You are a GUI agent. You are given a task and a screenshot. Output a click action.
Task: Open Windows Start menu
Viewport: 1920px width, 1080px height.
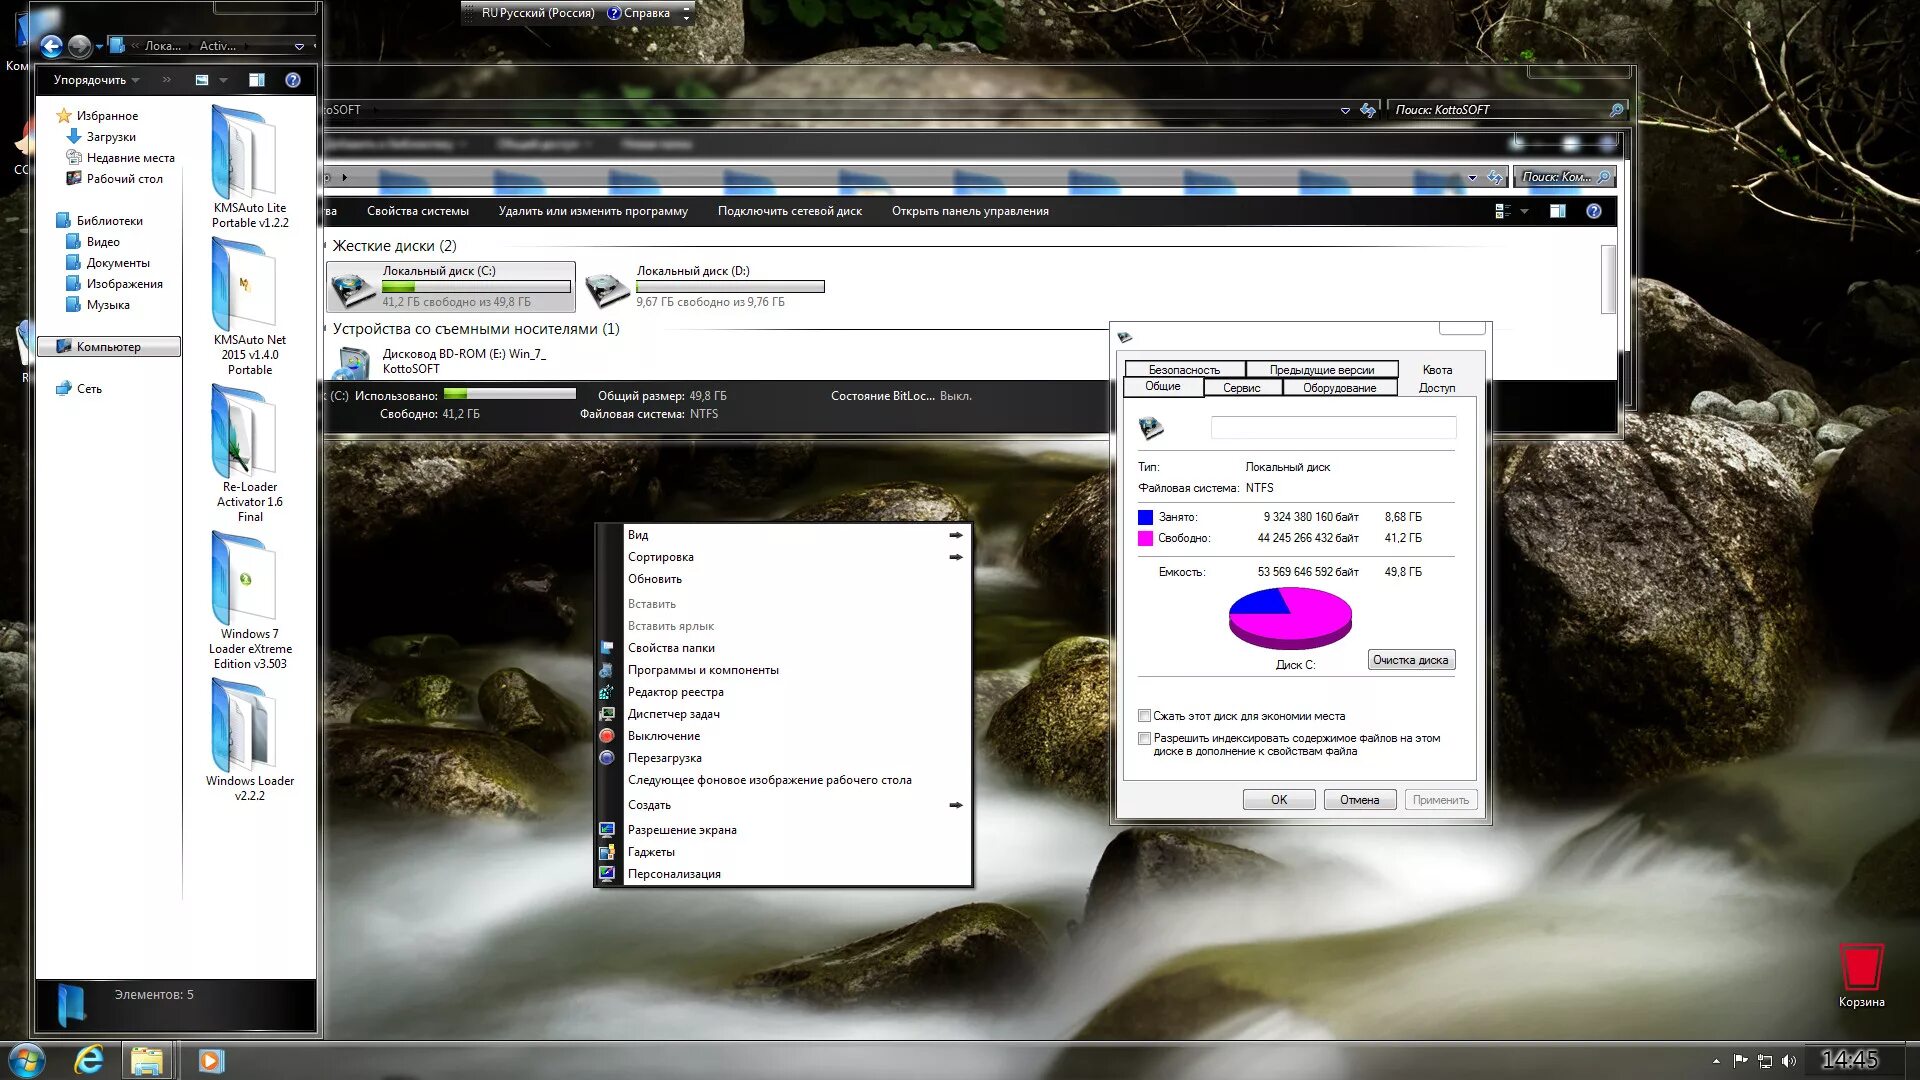point(26,1060)
